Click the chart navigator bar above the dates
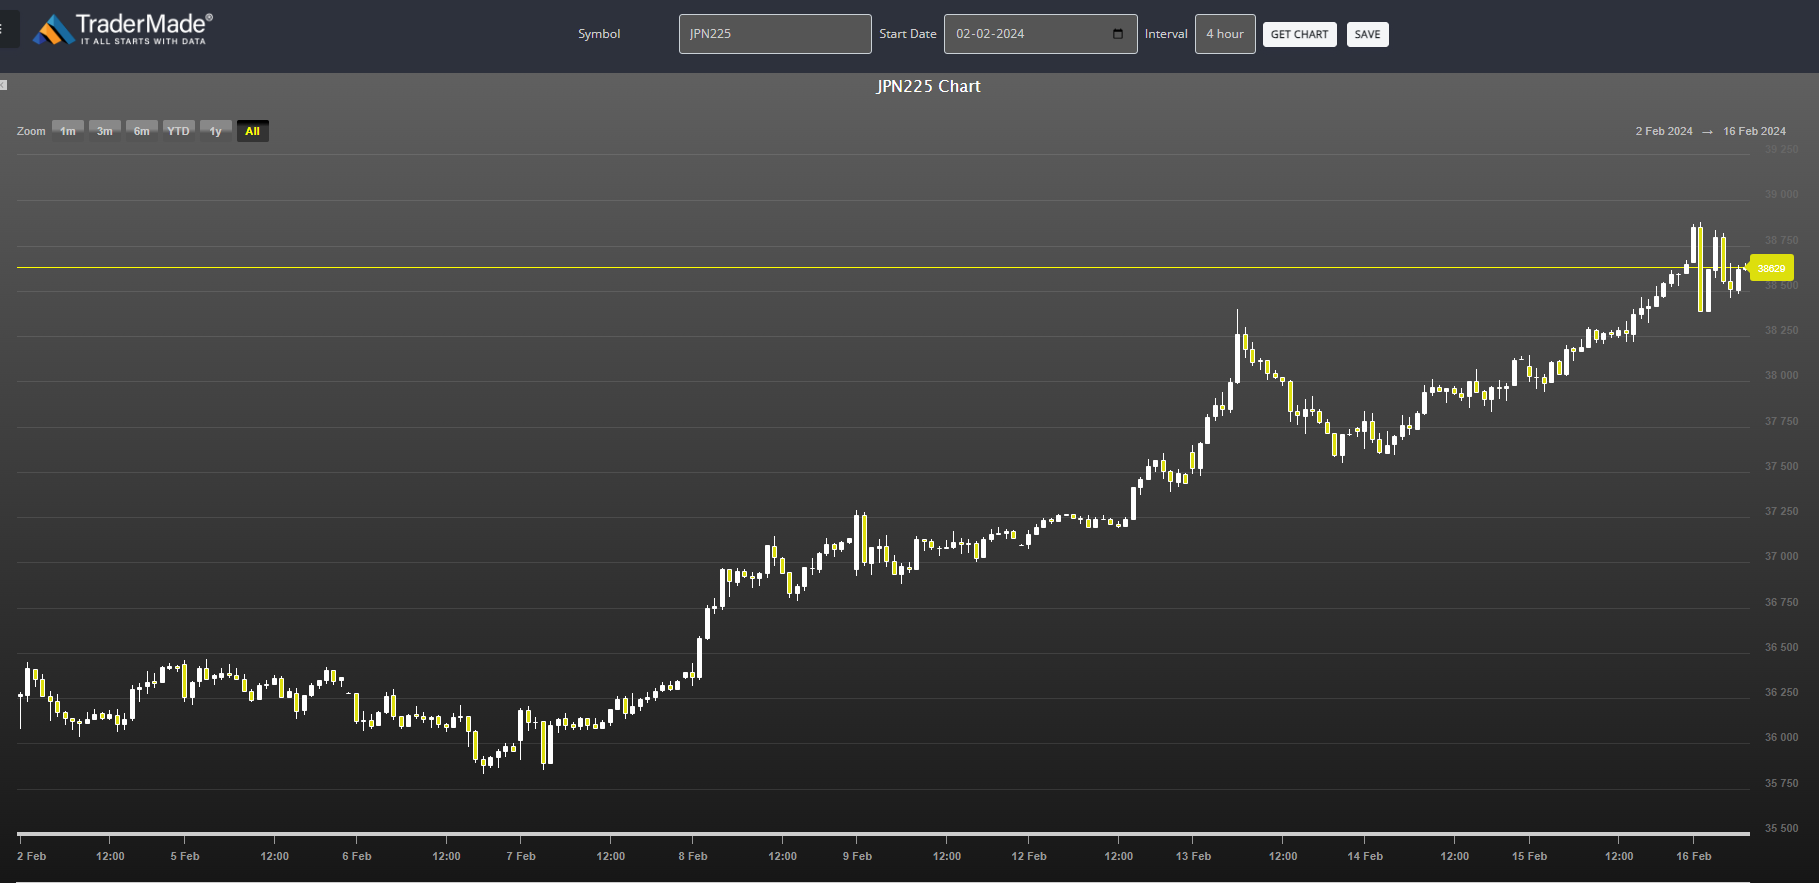The image size is (1819, 883). point(883,833)
